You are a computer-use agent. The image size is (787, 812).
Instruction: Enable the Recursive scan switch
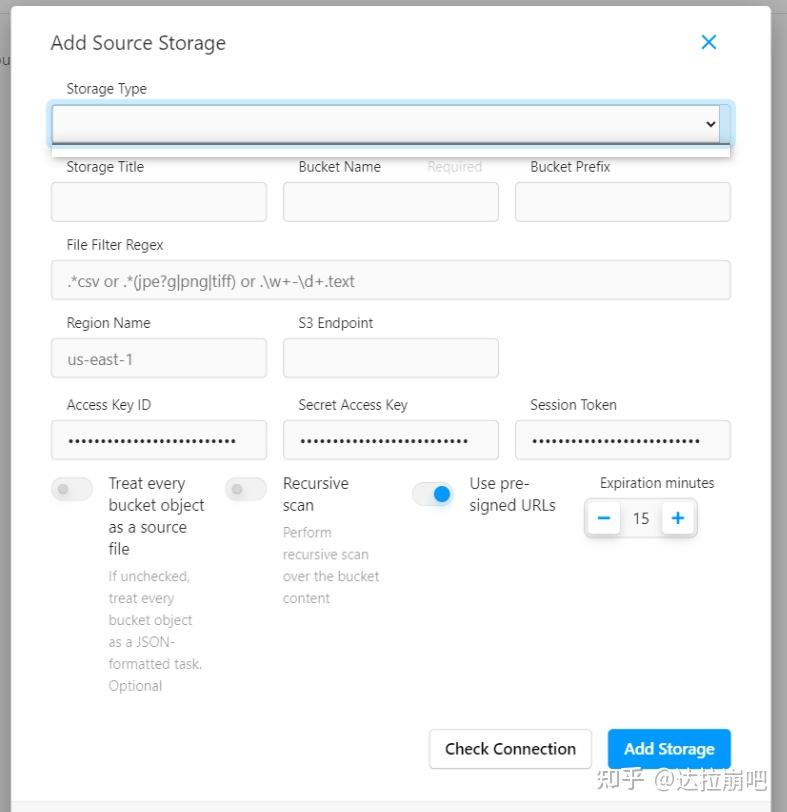coord(246,489)
